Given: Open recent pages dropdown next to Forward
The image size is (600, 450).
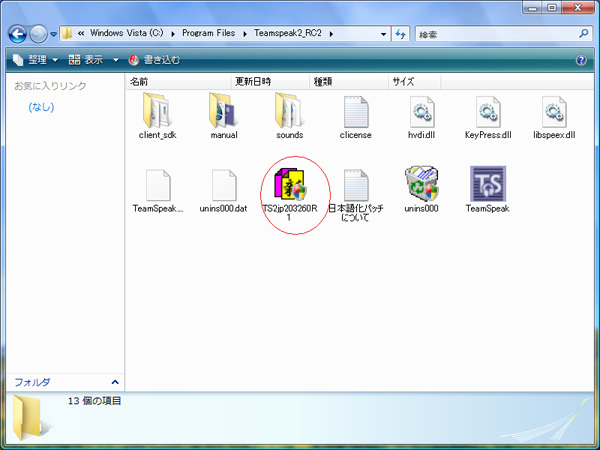Looking at the screenshot, I should 54,34.
